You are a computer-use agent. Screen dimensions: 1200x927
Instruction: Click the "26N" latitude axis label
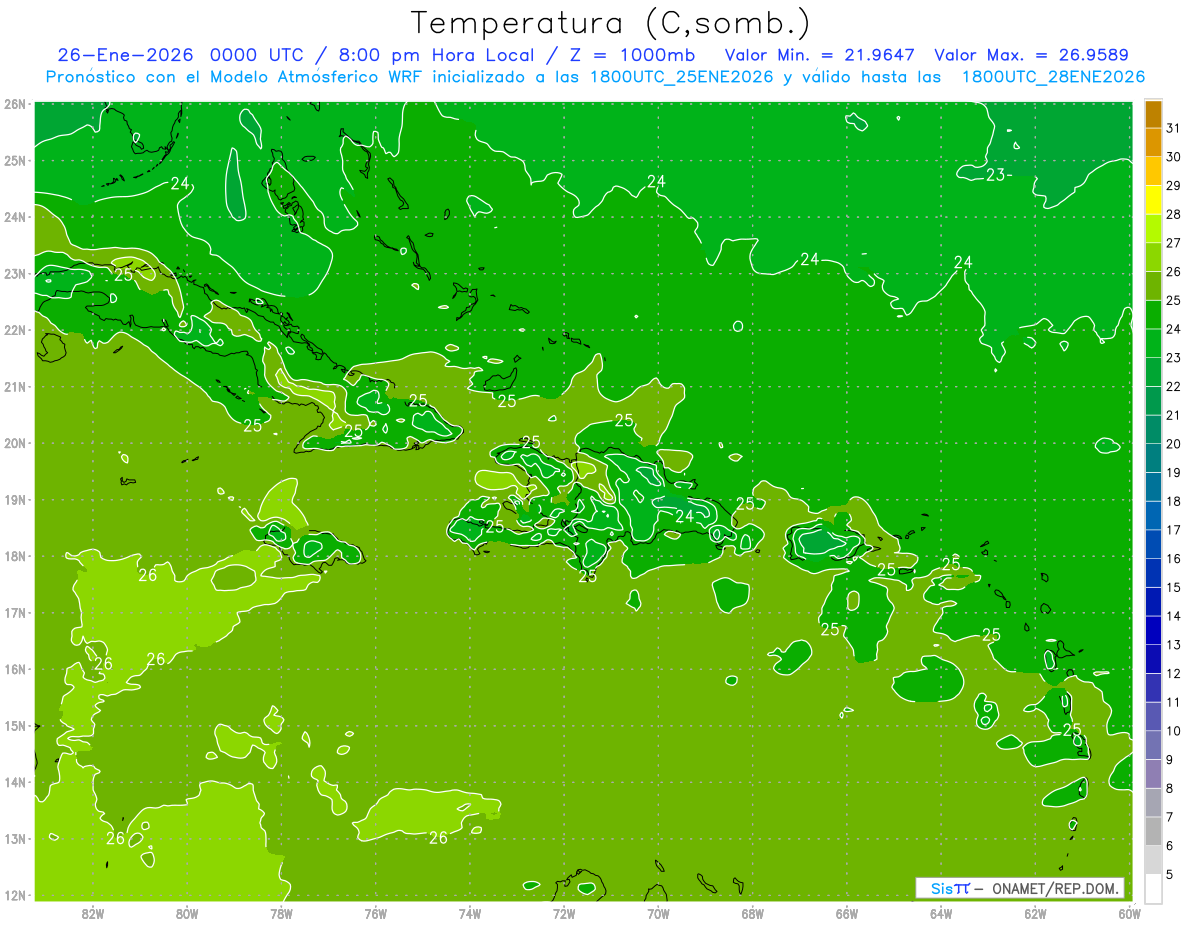tap(15, 104)
